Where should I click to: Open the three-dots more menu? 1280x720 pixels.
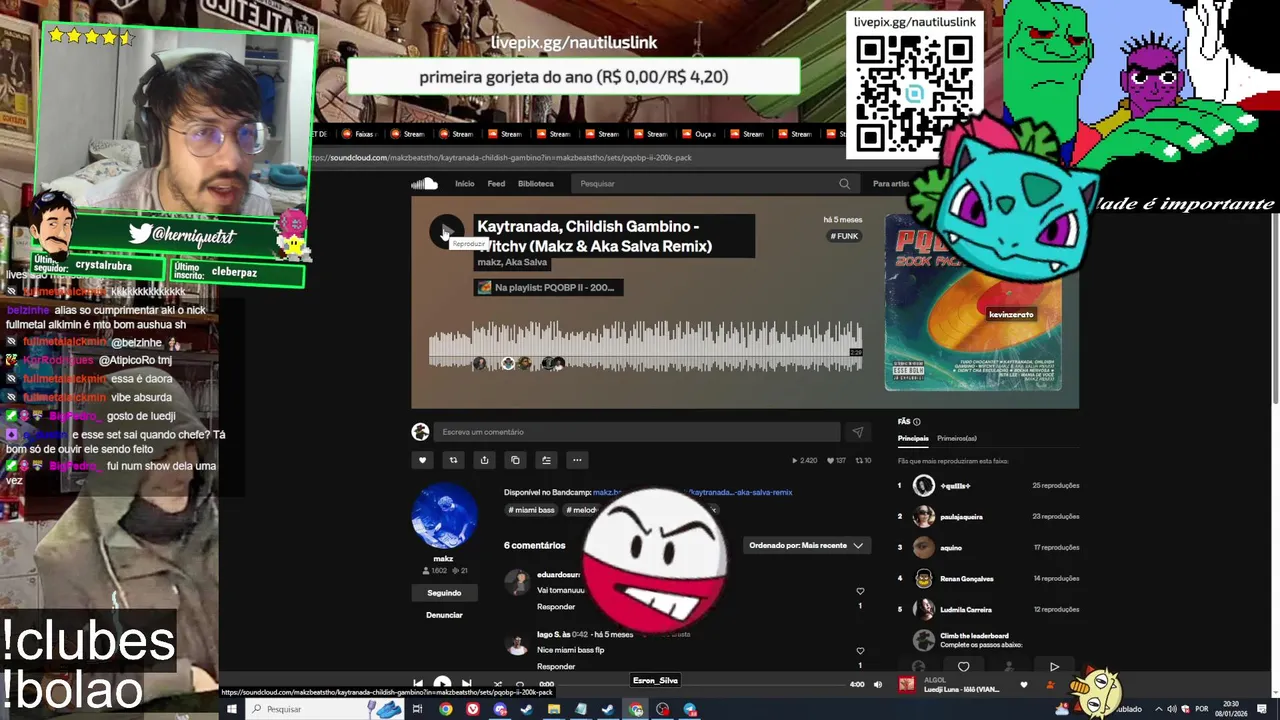tap(577, 460)
